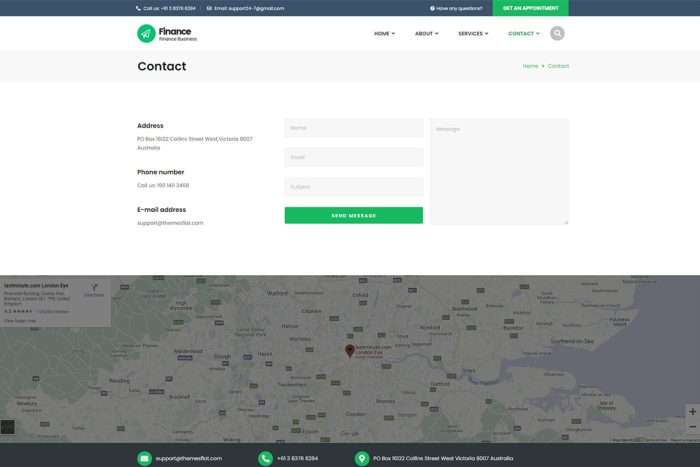Zoom out the map with minus button

coord(692,427)
